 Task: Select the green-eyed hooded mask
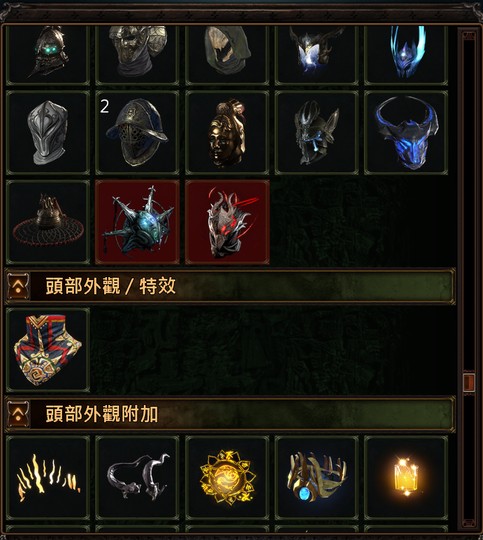coord(48,53)
